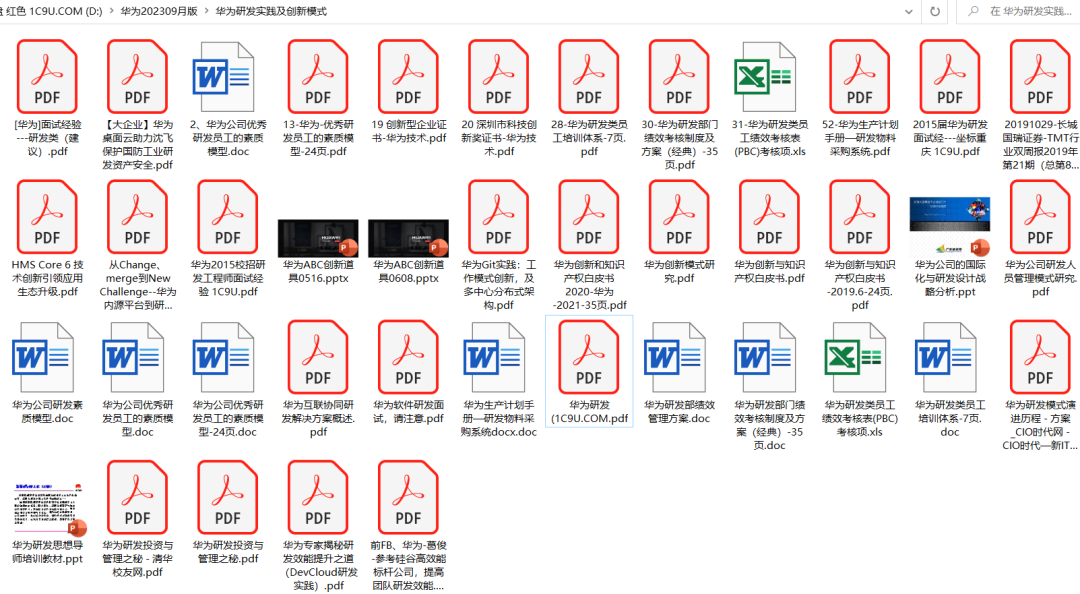The height and width of the screenshot is (594, 1080).
Task: Select the 华为研发投资与管理之秘.pdf icon
Action: (228, 497)
